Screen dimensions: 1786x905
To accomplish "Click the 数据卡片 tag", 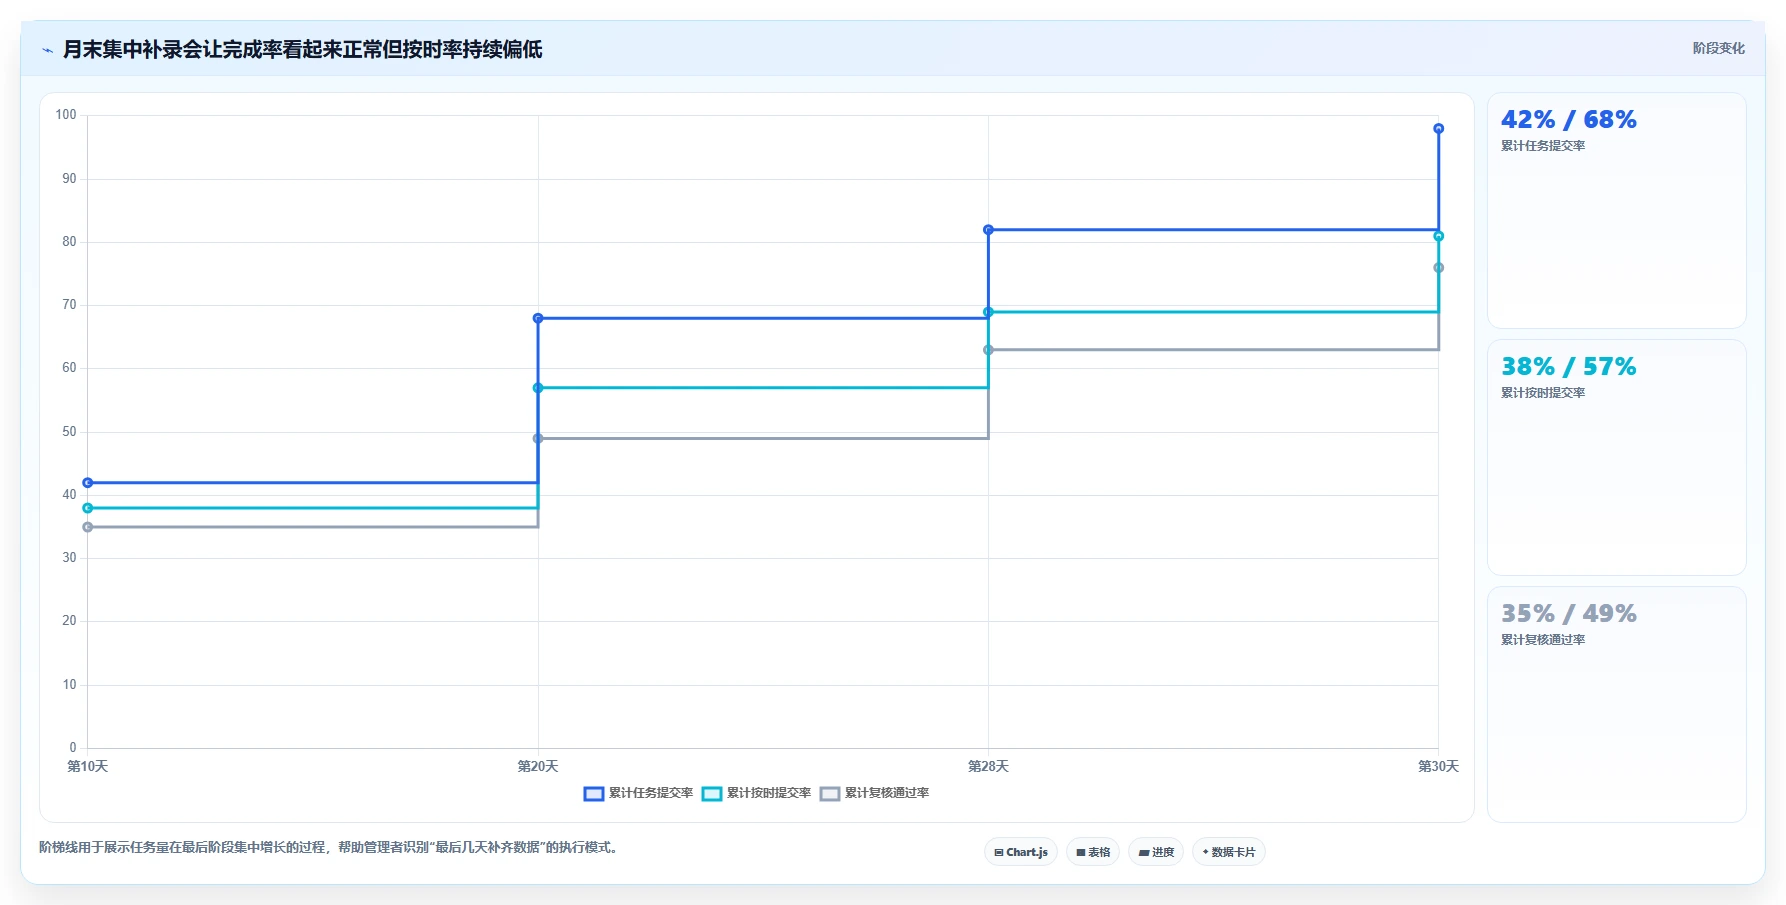I will point(1229,852).
